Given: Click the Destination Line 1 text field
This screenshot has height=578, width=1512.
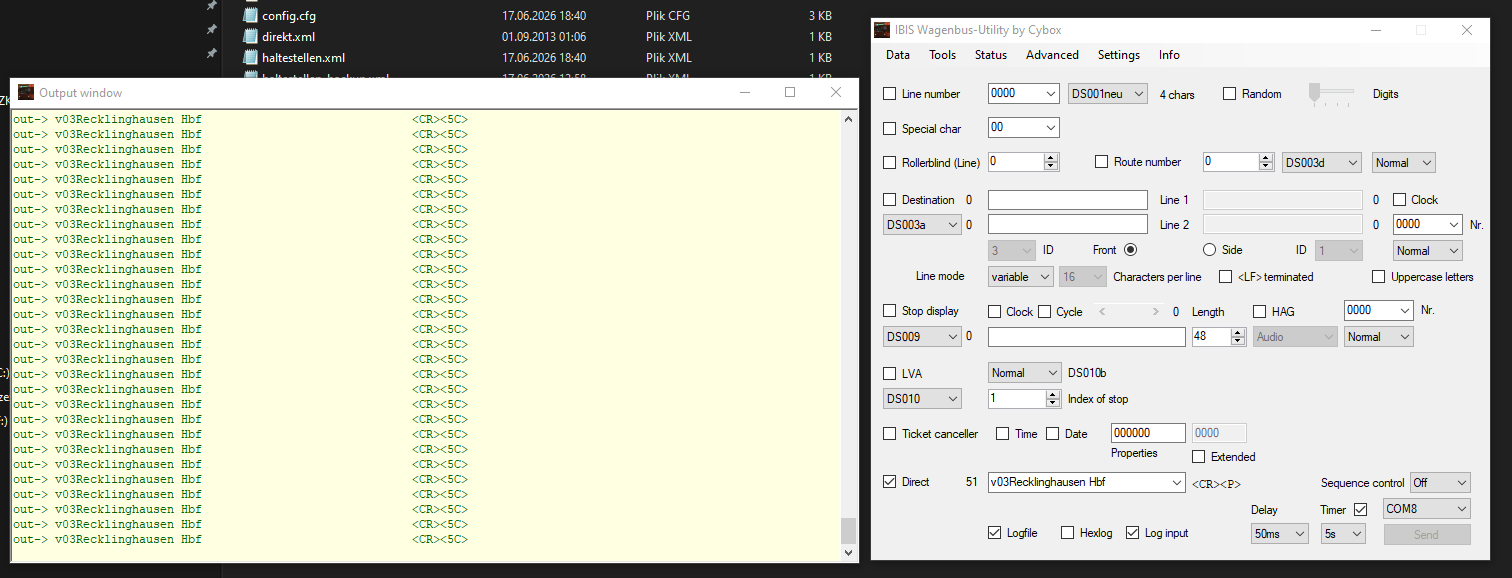Looking at the screenshot, I should [1068, 200].
